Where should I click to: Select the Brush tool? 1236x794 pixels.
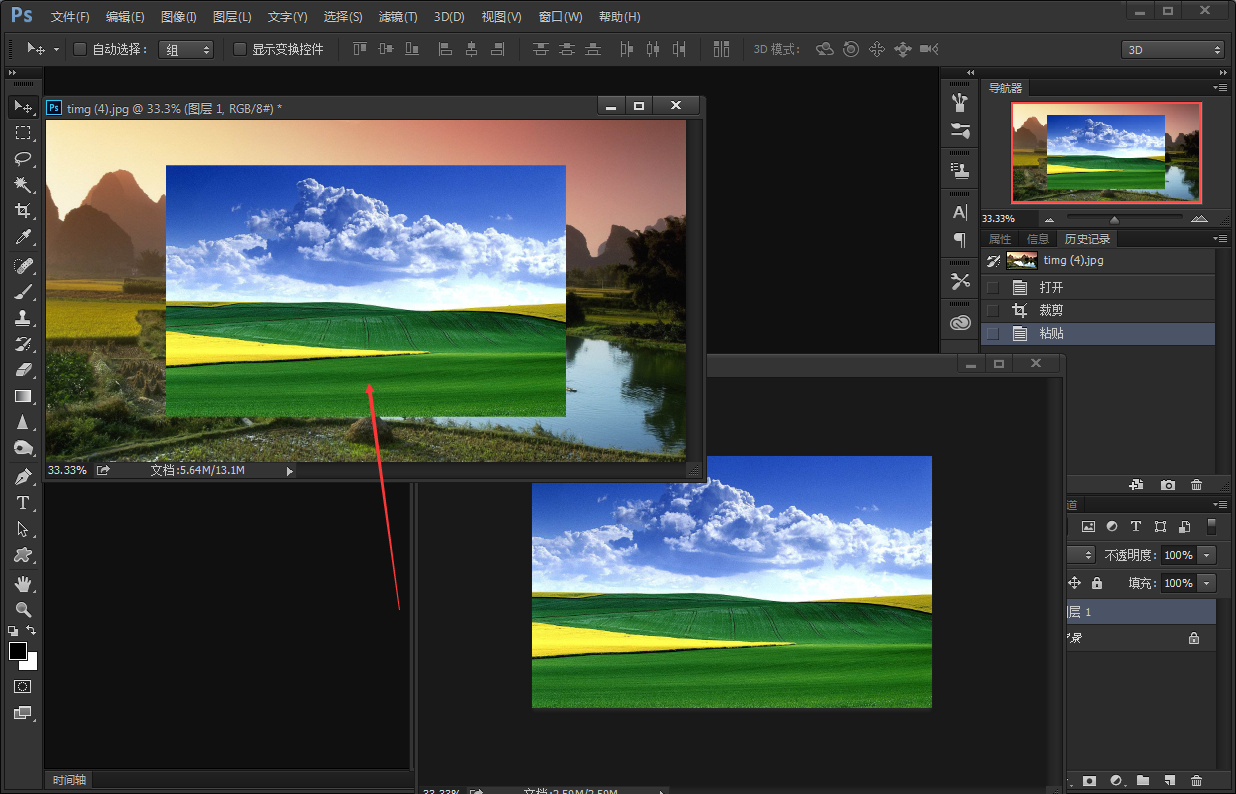pos(22,292)
